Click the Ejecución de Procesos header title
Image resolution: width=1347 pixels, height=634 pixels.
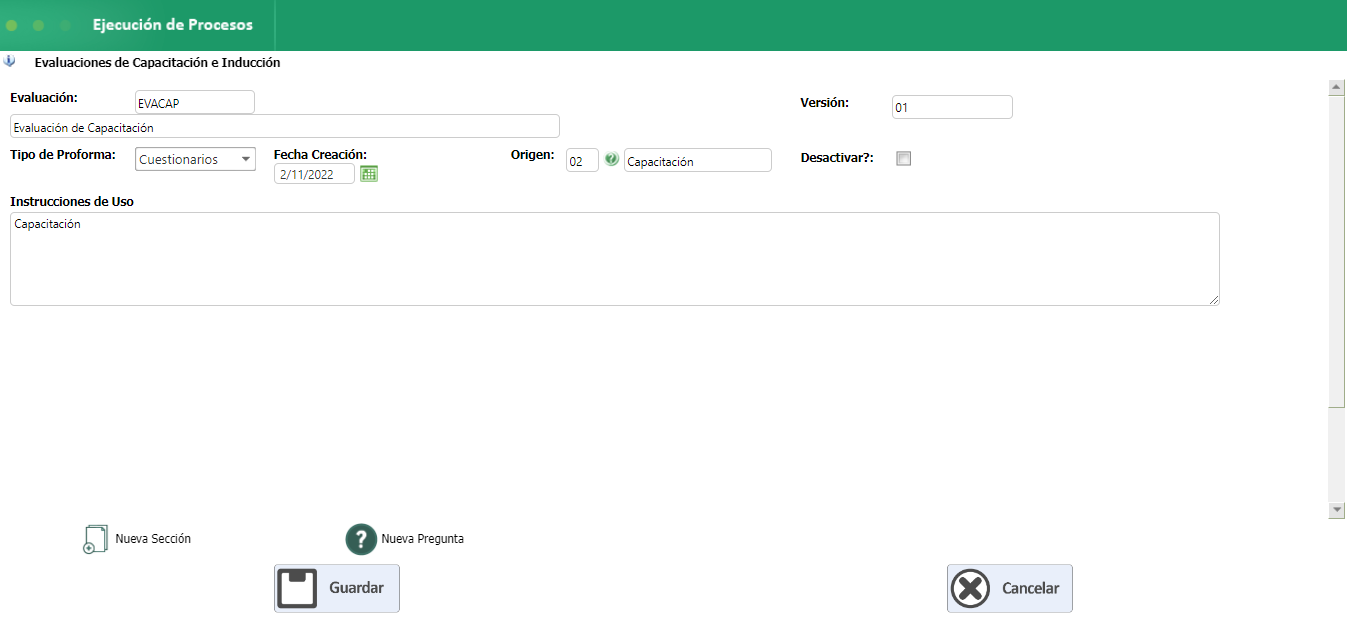point(173,25)
